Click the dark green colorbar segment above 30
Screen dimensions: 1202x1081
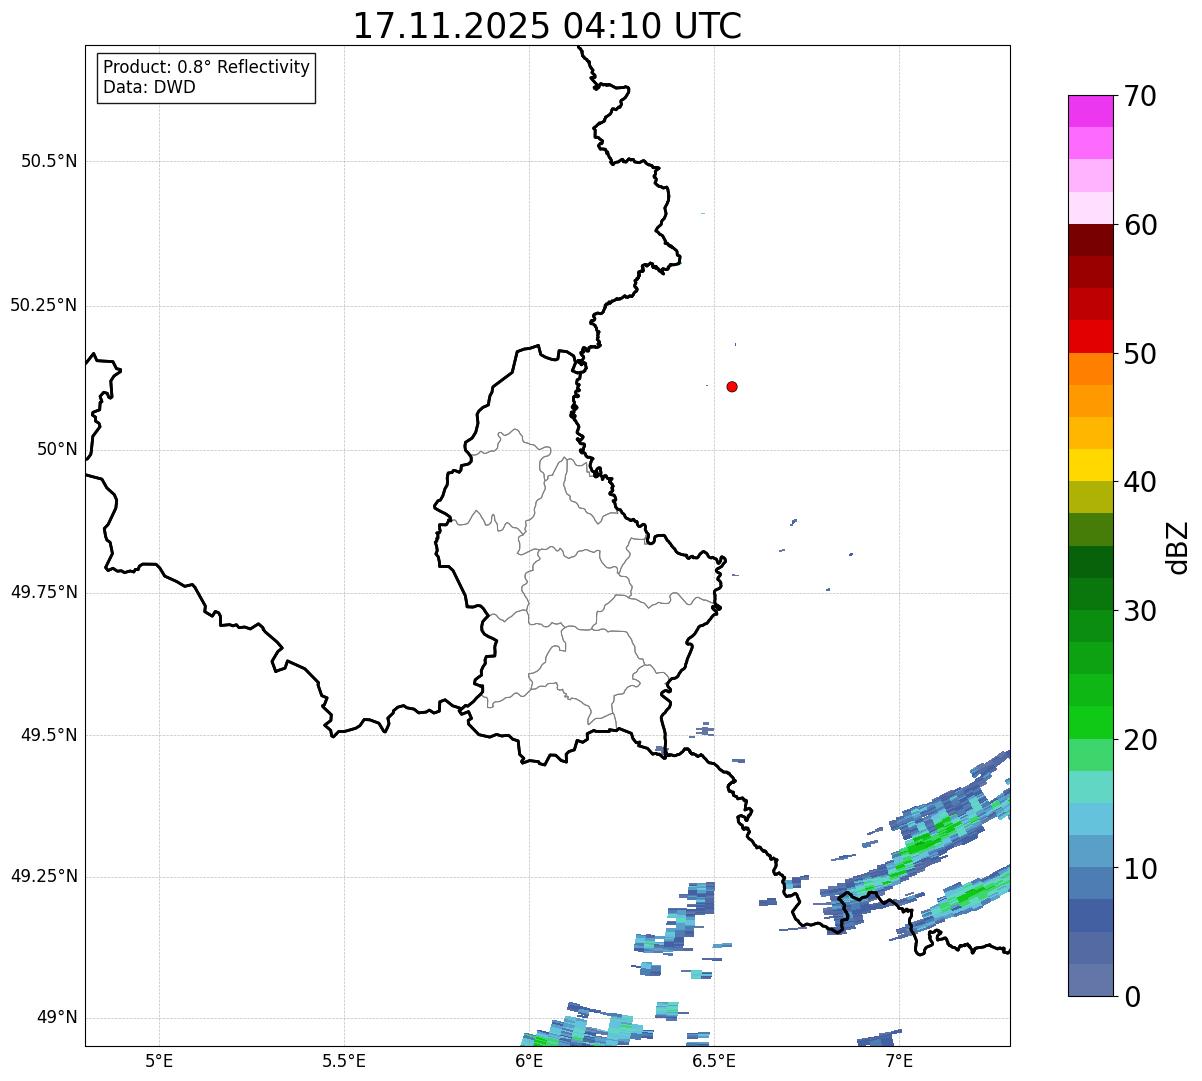1090,594
